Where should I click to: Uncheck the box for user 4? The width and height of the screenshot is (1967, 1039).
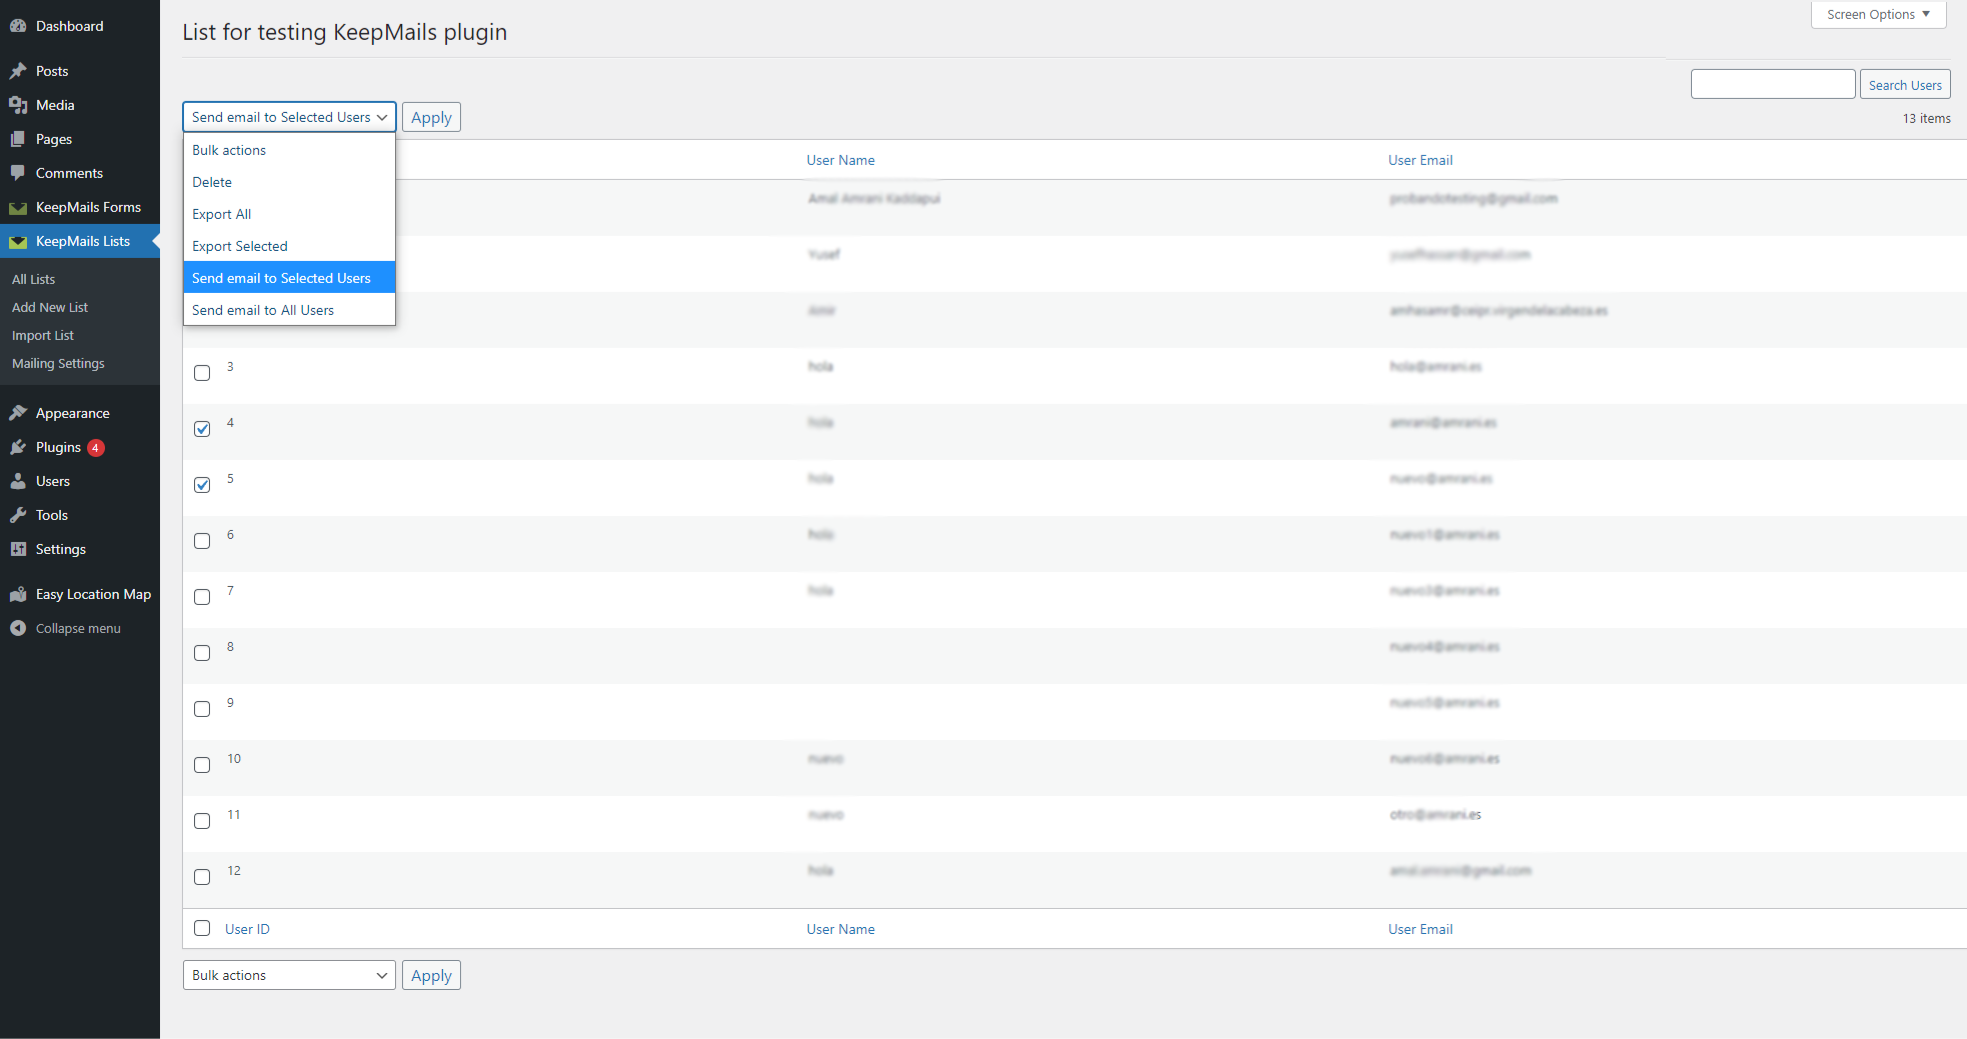(x=202, y=429)
